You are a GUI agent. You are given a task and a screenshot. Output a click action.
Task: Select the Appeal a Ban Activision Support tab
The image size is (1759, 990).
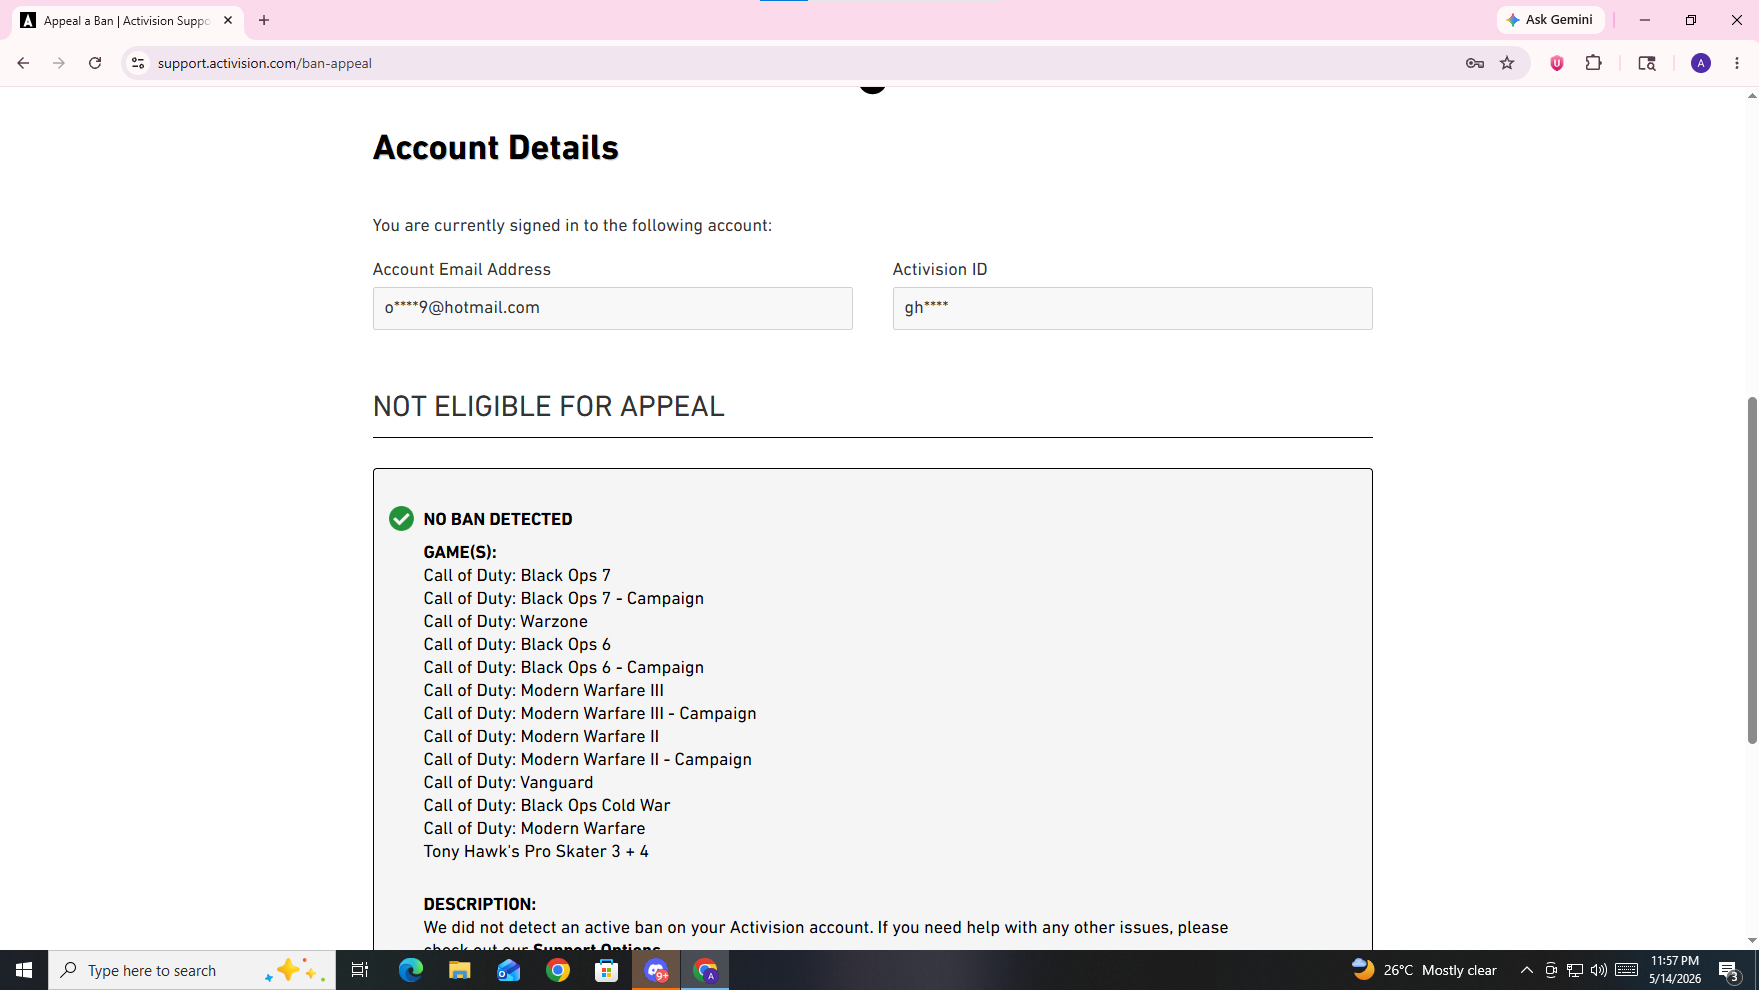tap(126, 20)
